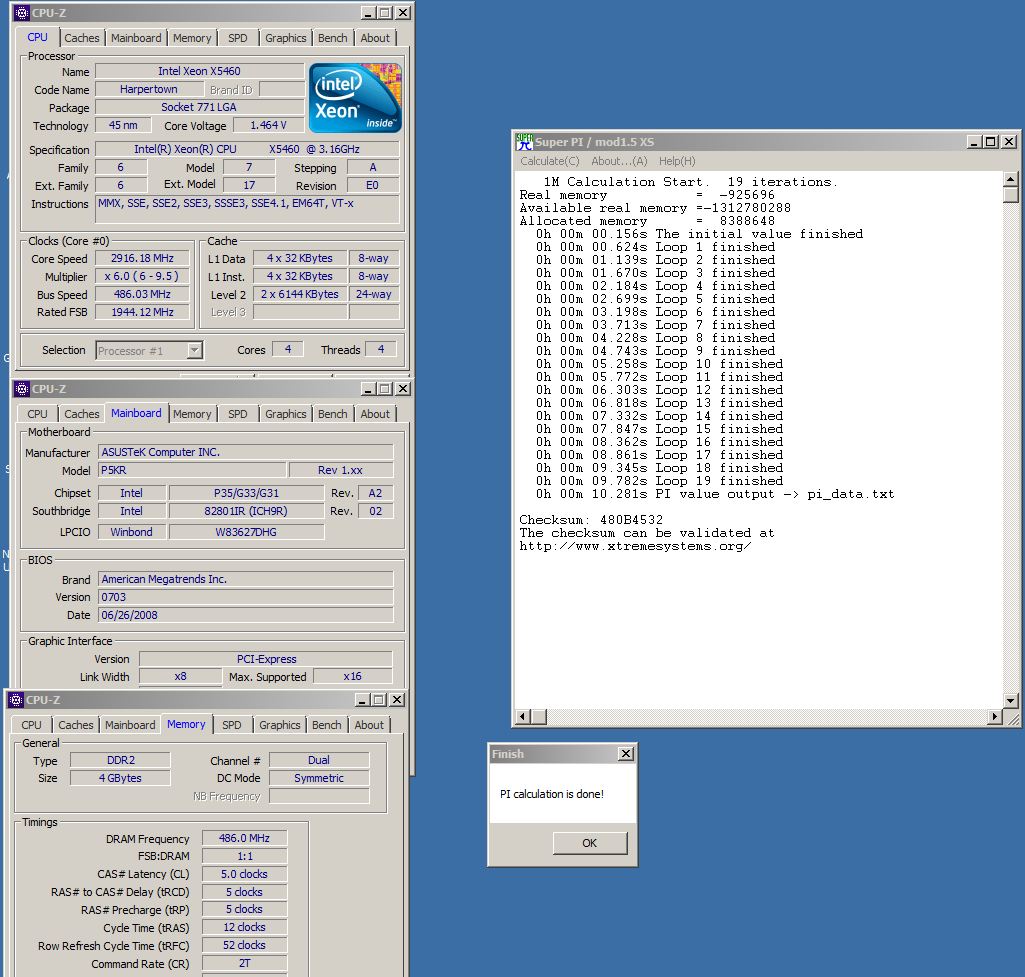Click the Super PI horizontal scrollbar left arrow
This screenshot has height=977, width=1025.
522,717
